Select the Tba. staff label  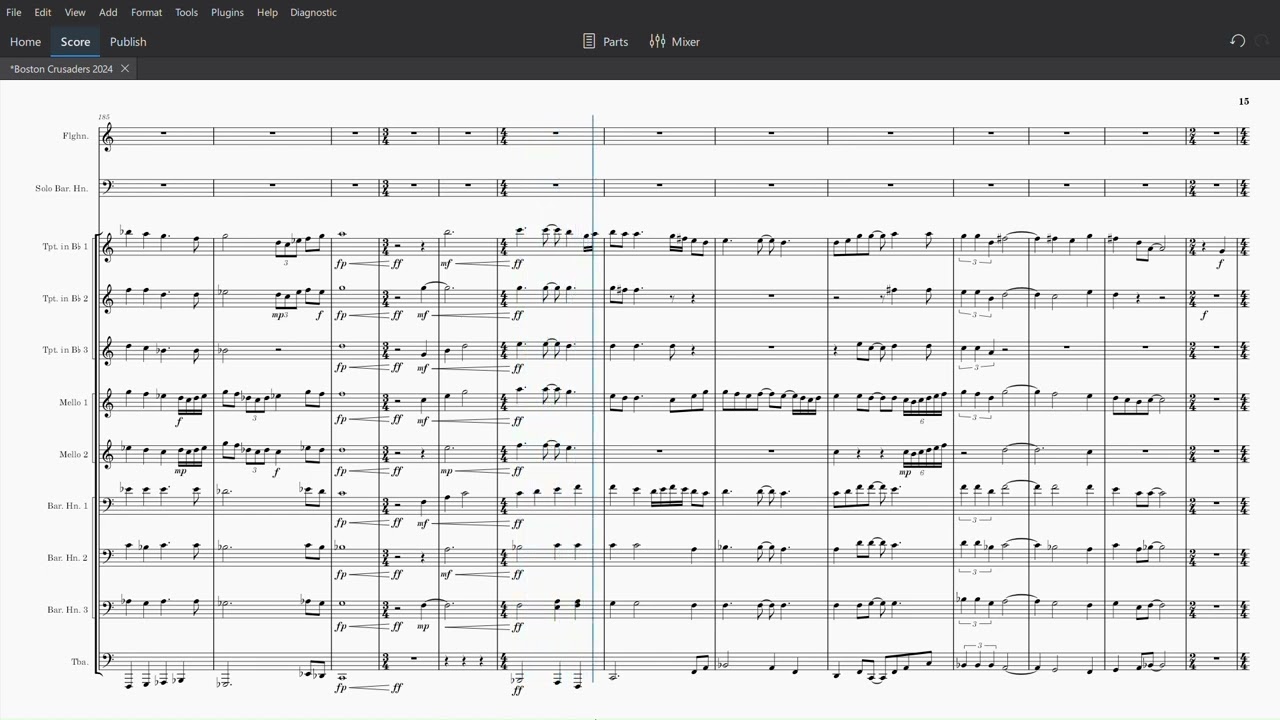[80, 662]
